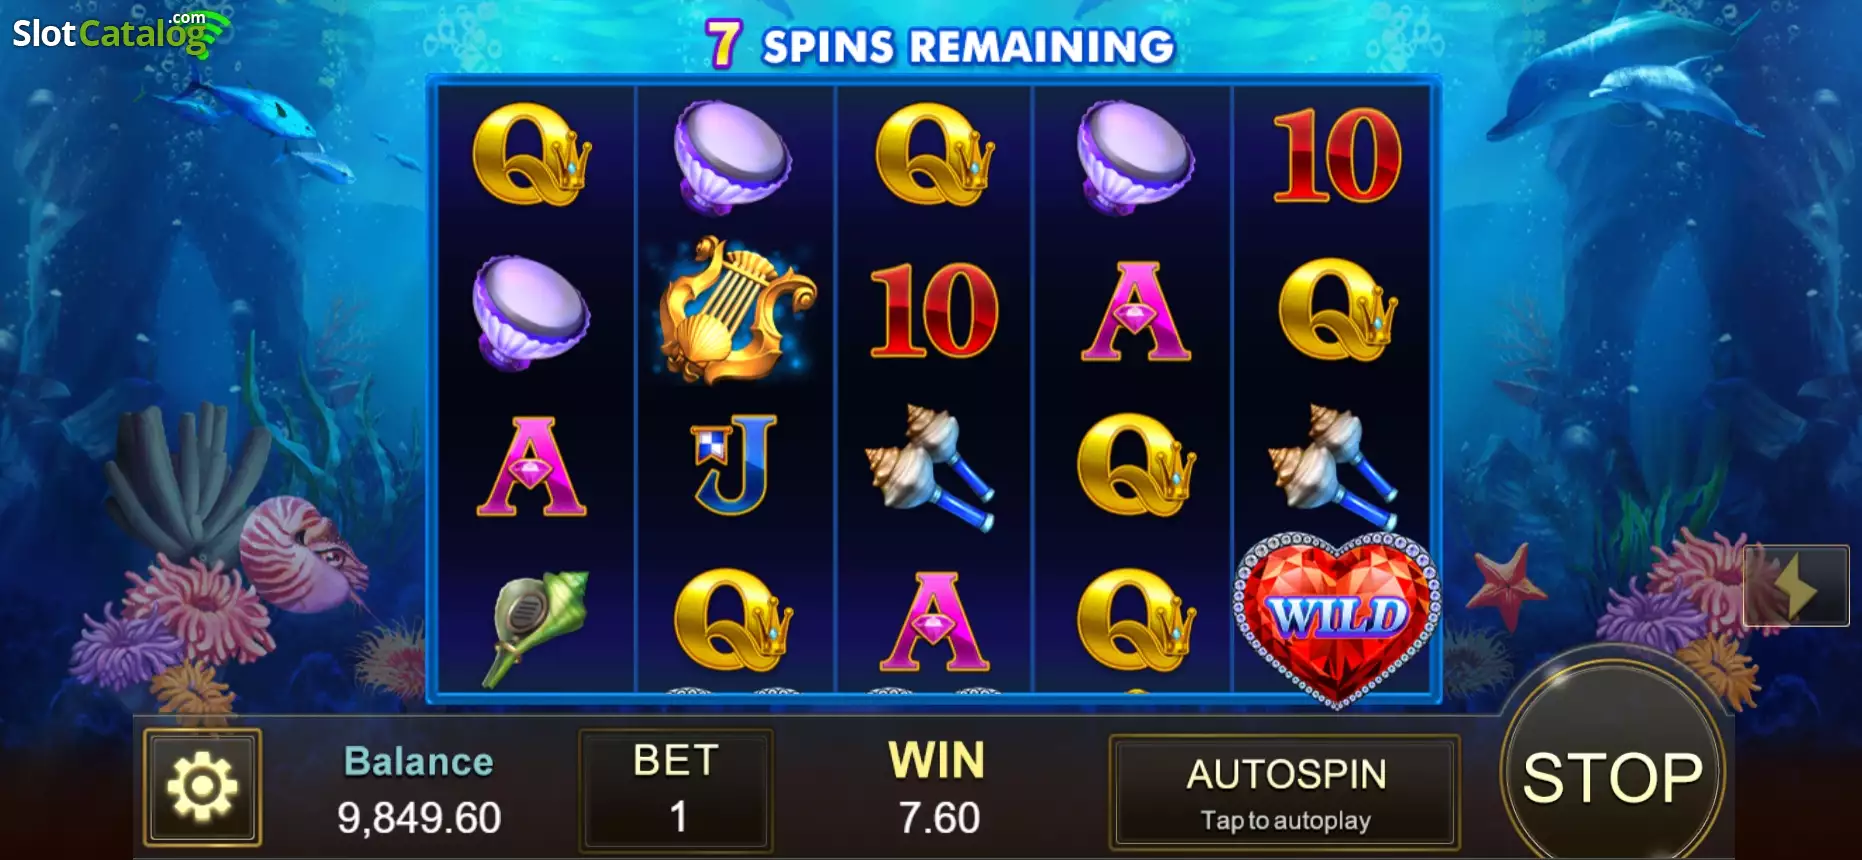
Task: Click the lightning turbo arrow icon
Action: point(1796,586)
